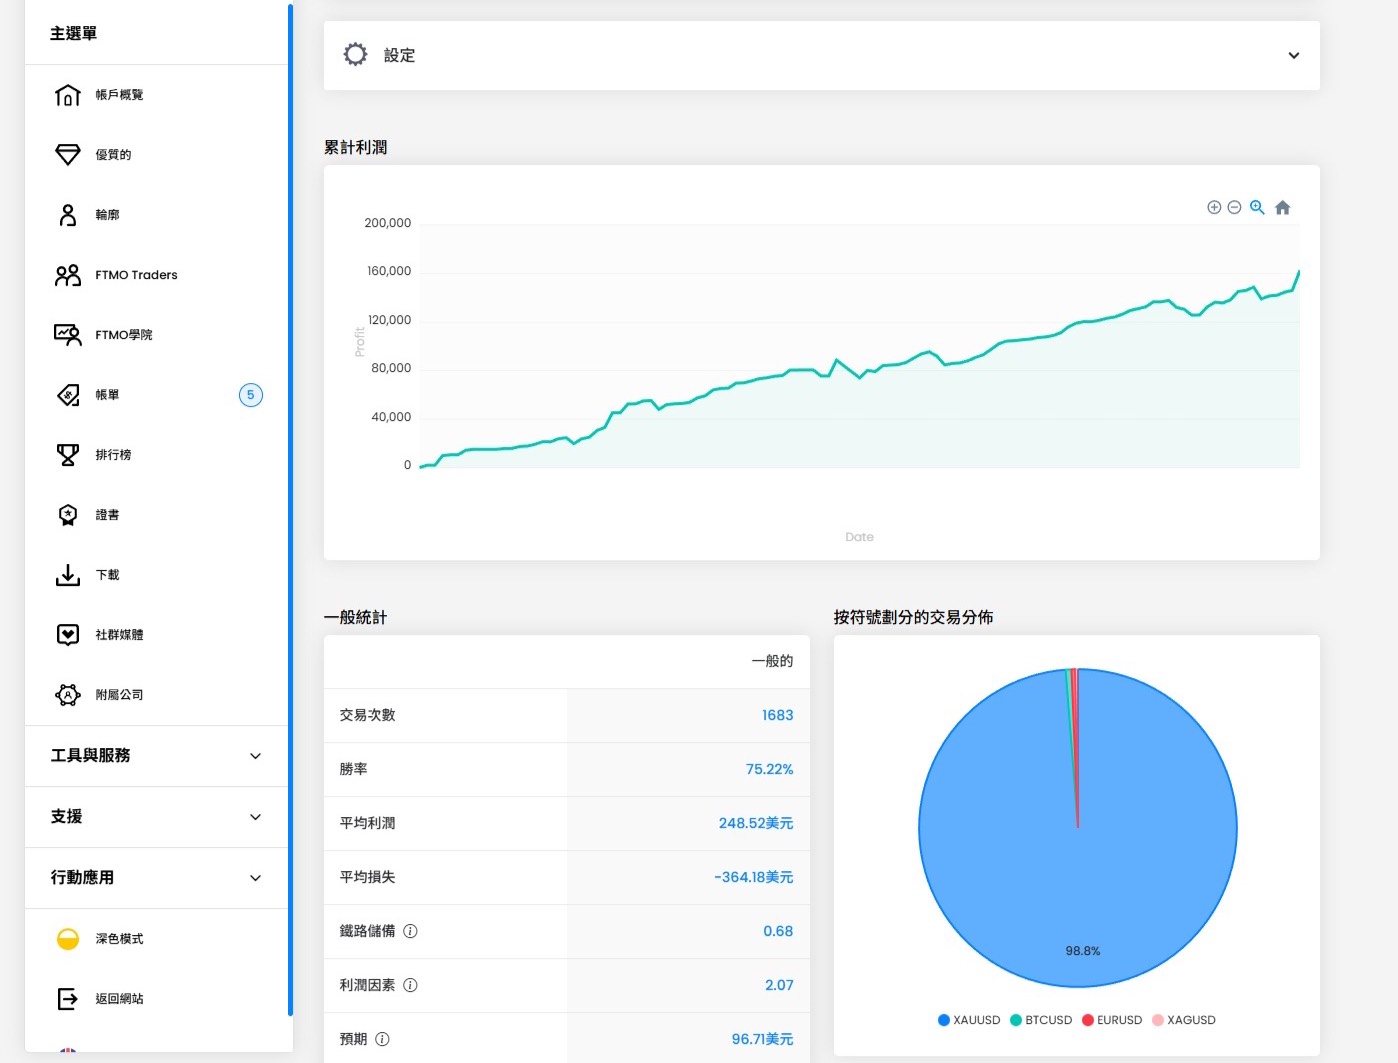Open the 社群媒體 heart icon

68,635
